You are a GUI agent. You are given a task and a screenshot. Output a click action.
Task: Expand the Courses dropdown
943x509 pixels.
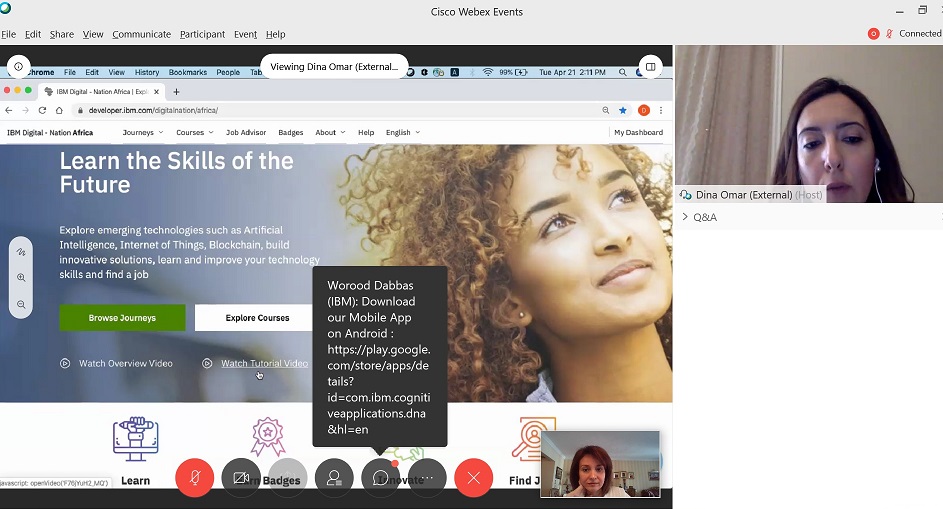tap(194, 132)
